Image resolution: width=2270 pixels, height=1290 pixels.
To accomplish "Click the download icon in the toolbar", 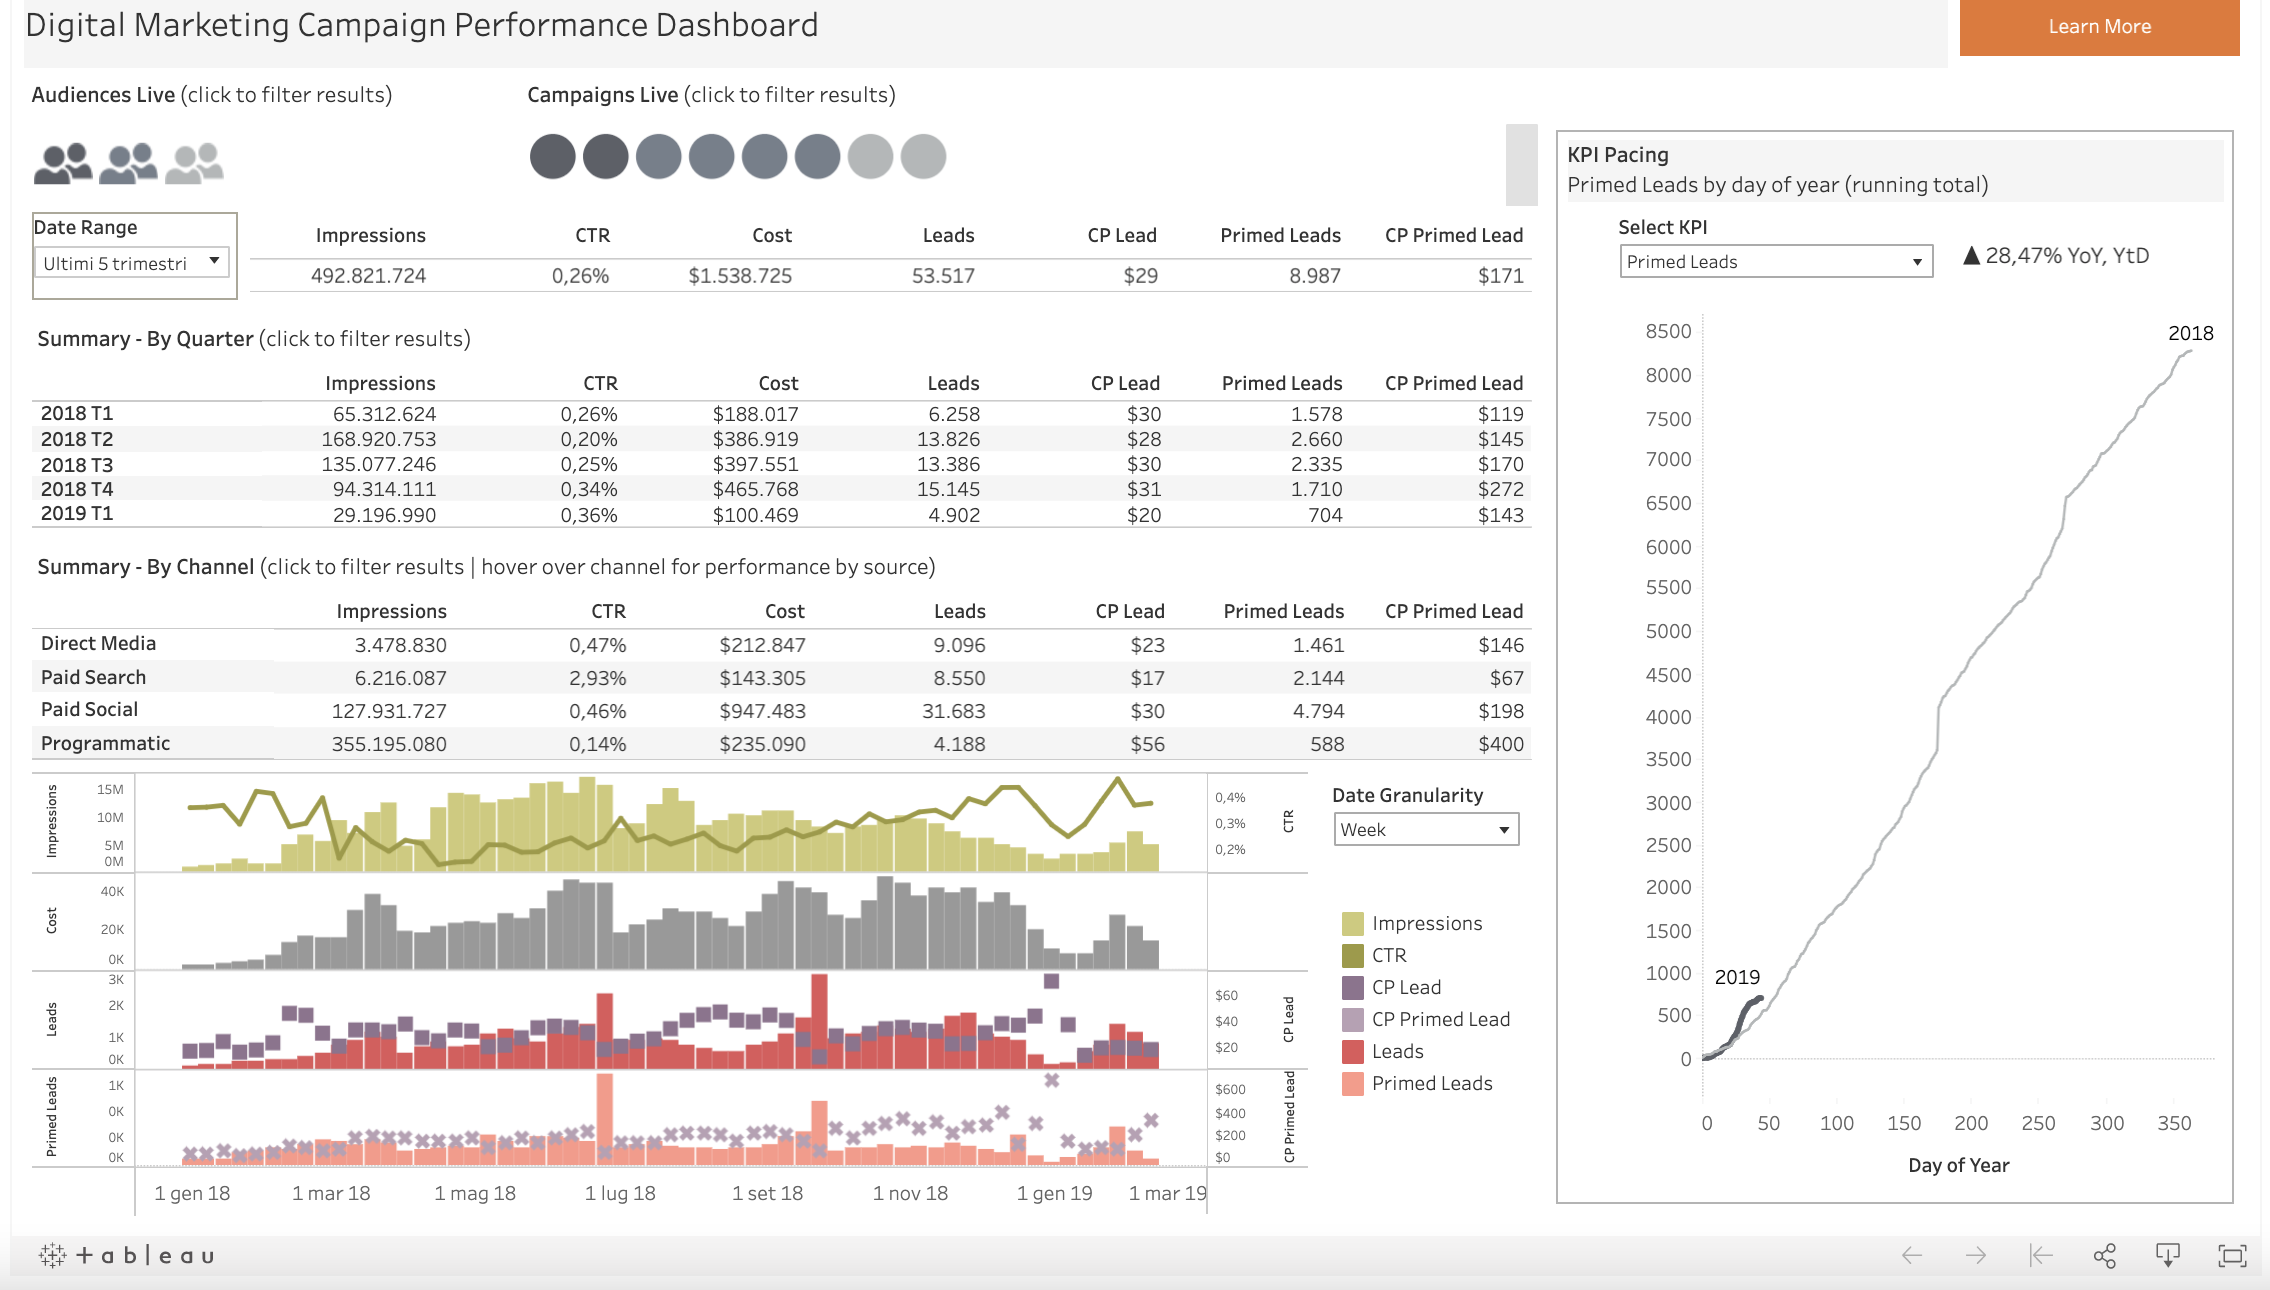I will (x=2166, y=1254).
